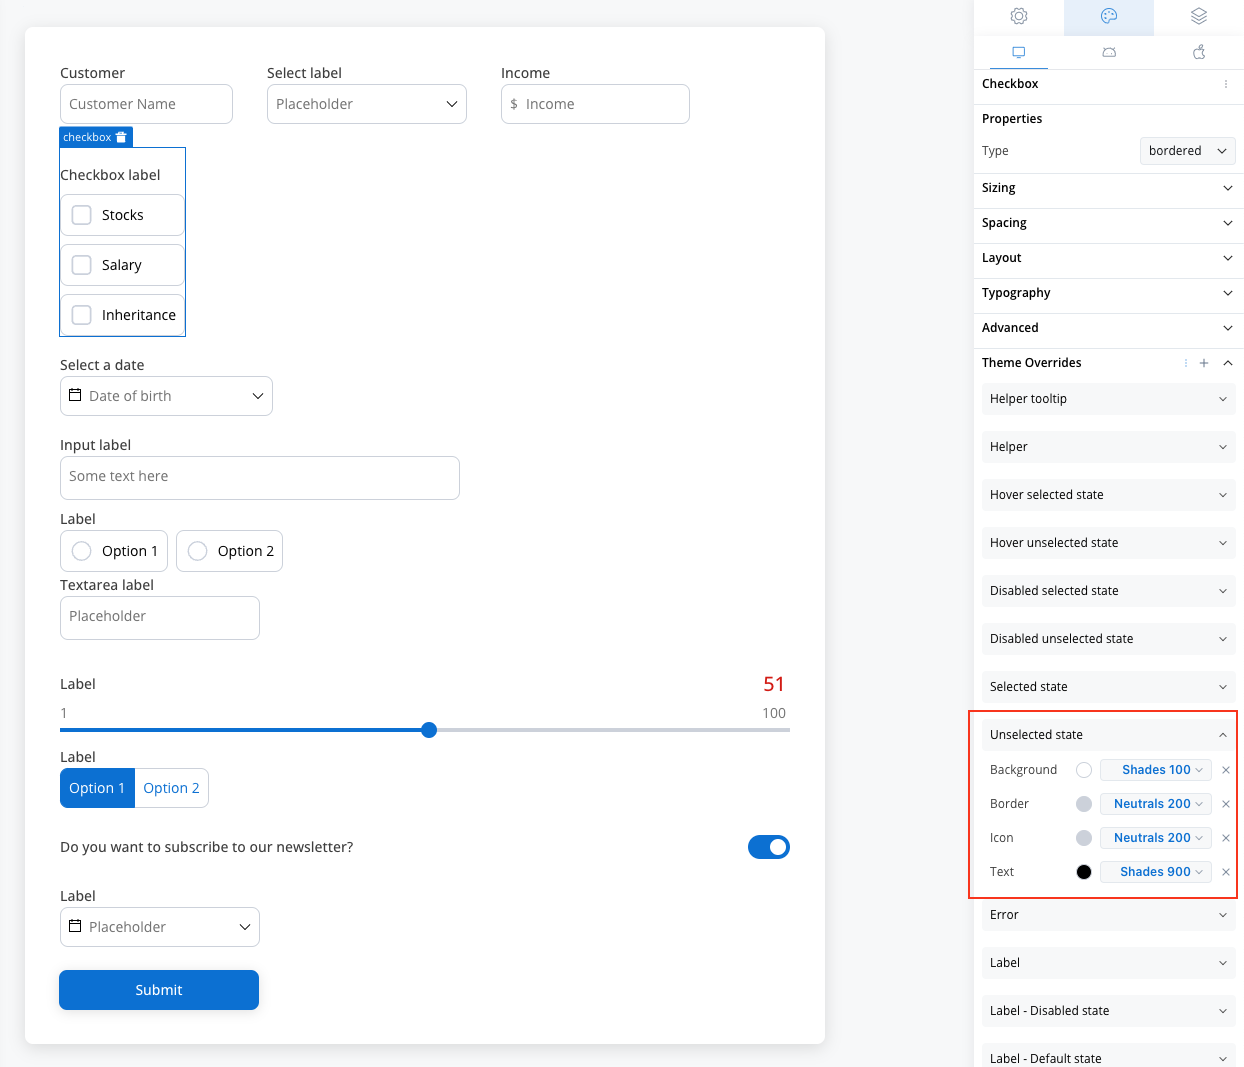
Task: Expand Label - Disabled state override
Action: pyautogui.click(x=1109, y=1011)
